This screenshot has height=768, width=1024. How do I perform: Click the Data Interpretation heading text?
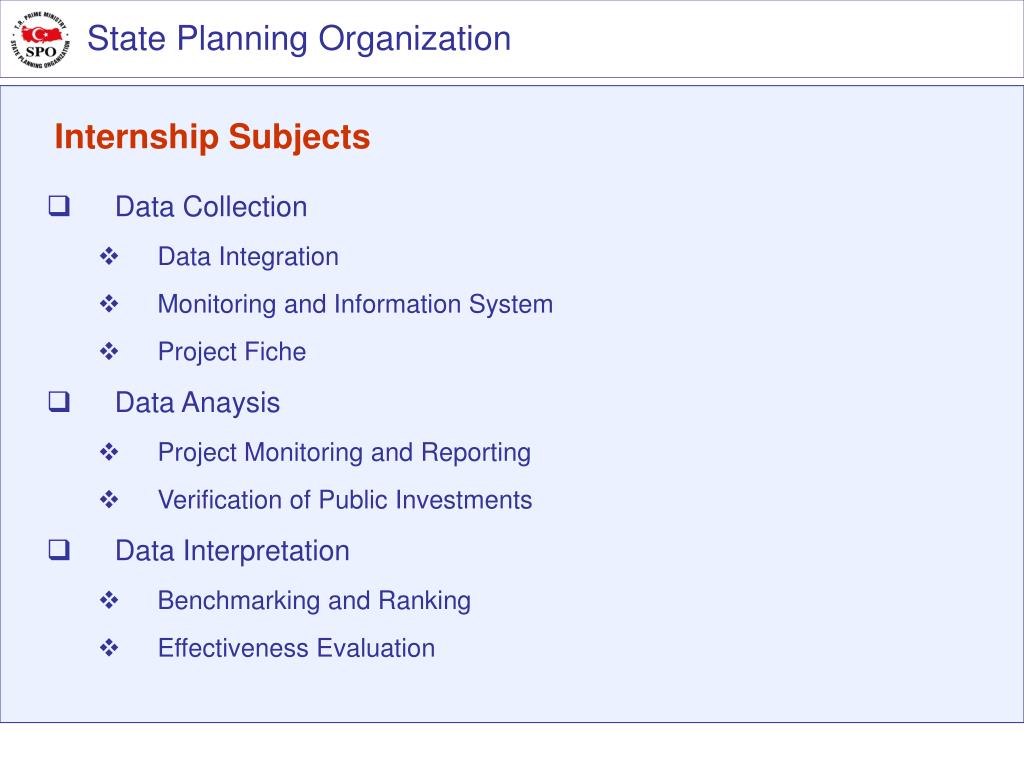click(x=232, y=551)
